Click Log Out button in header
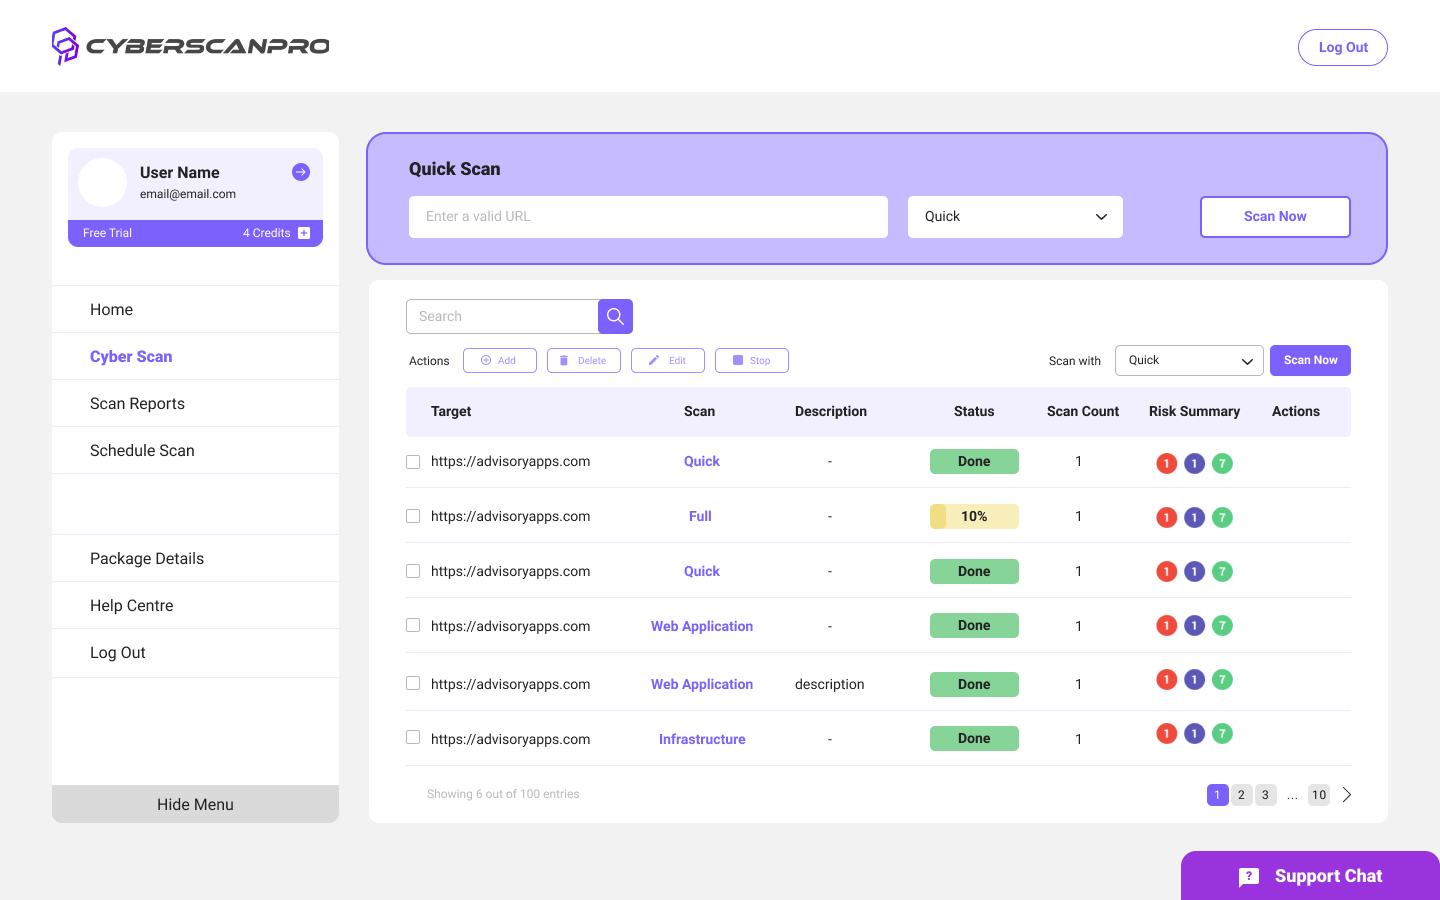This screenshot has height=900, width=1440. click(x=1343, y=47)
